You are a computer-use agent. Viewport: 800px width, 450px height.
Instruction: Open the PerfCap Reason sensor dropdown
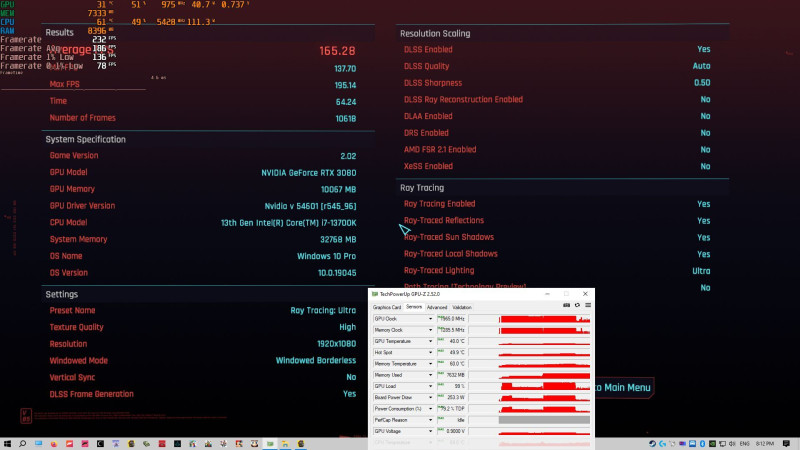click(x=430, y=420)
